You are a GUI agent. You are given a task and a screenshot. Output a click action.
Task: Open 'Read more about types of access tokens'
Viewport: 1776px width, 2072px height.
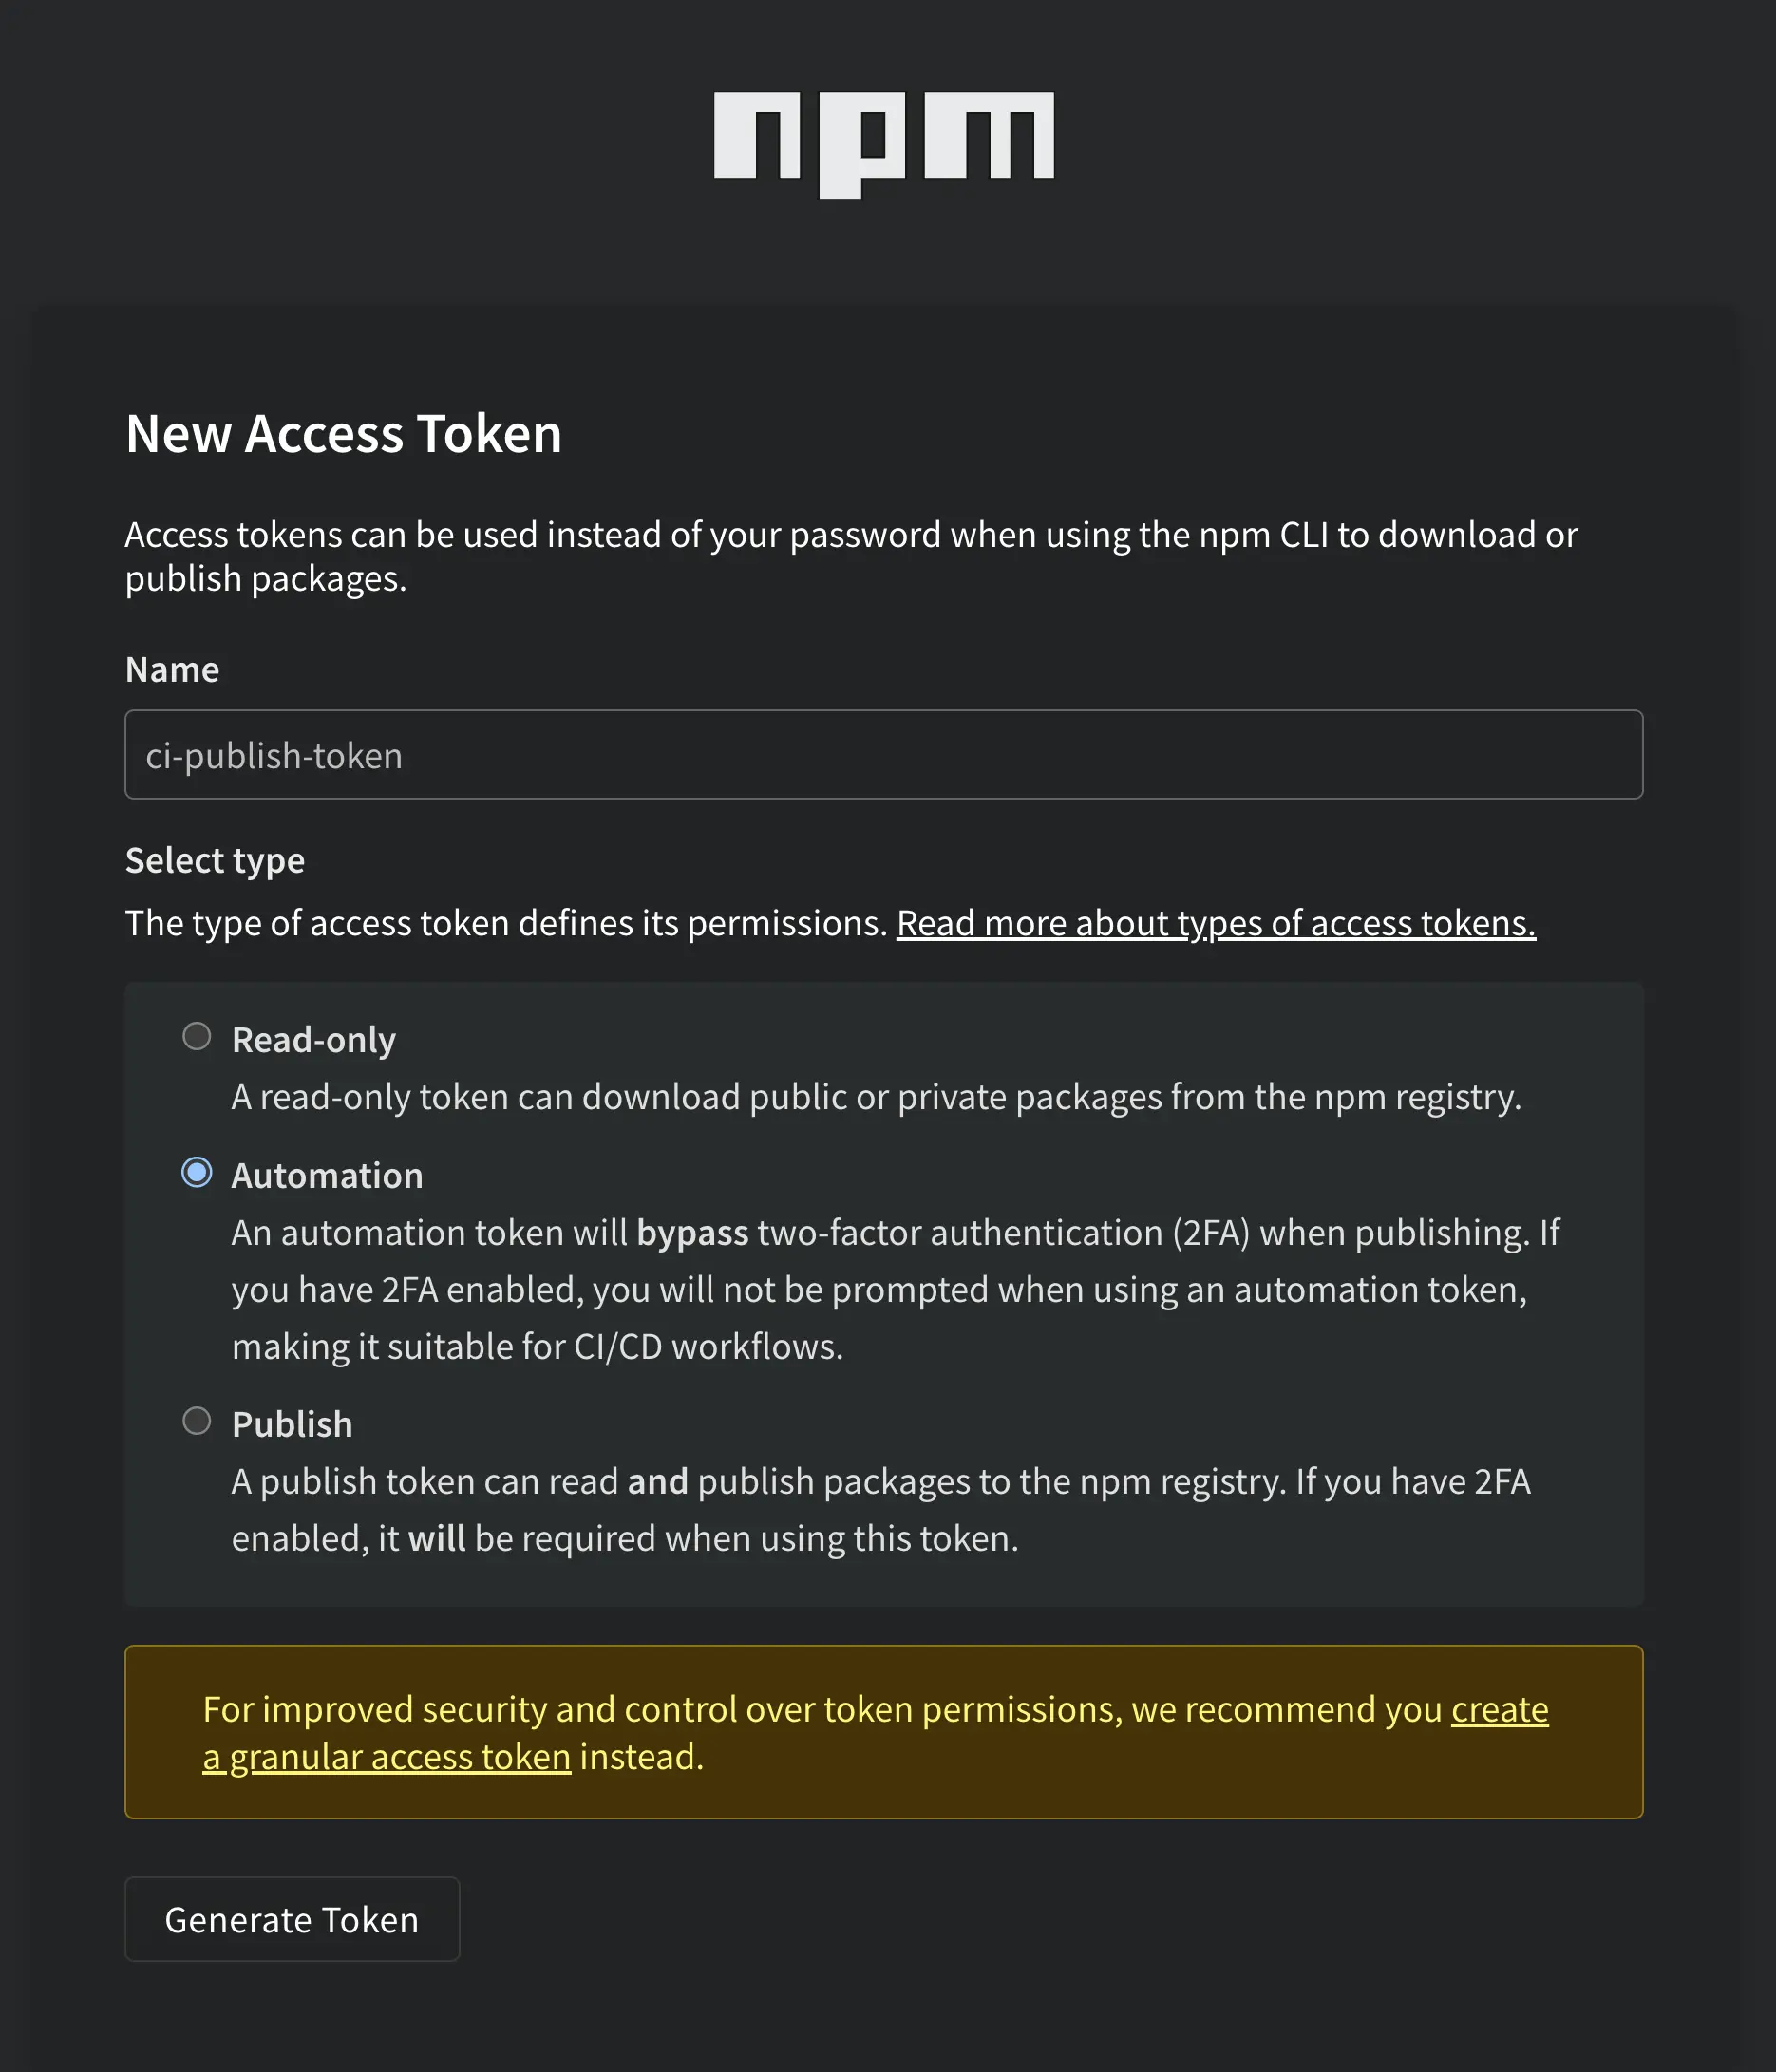pos(1215,923)
